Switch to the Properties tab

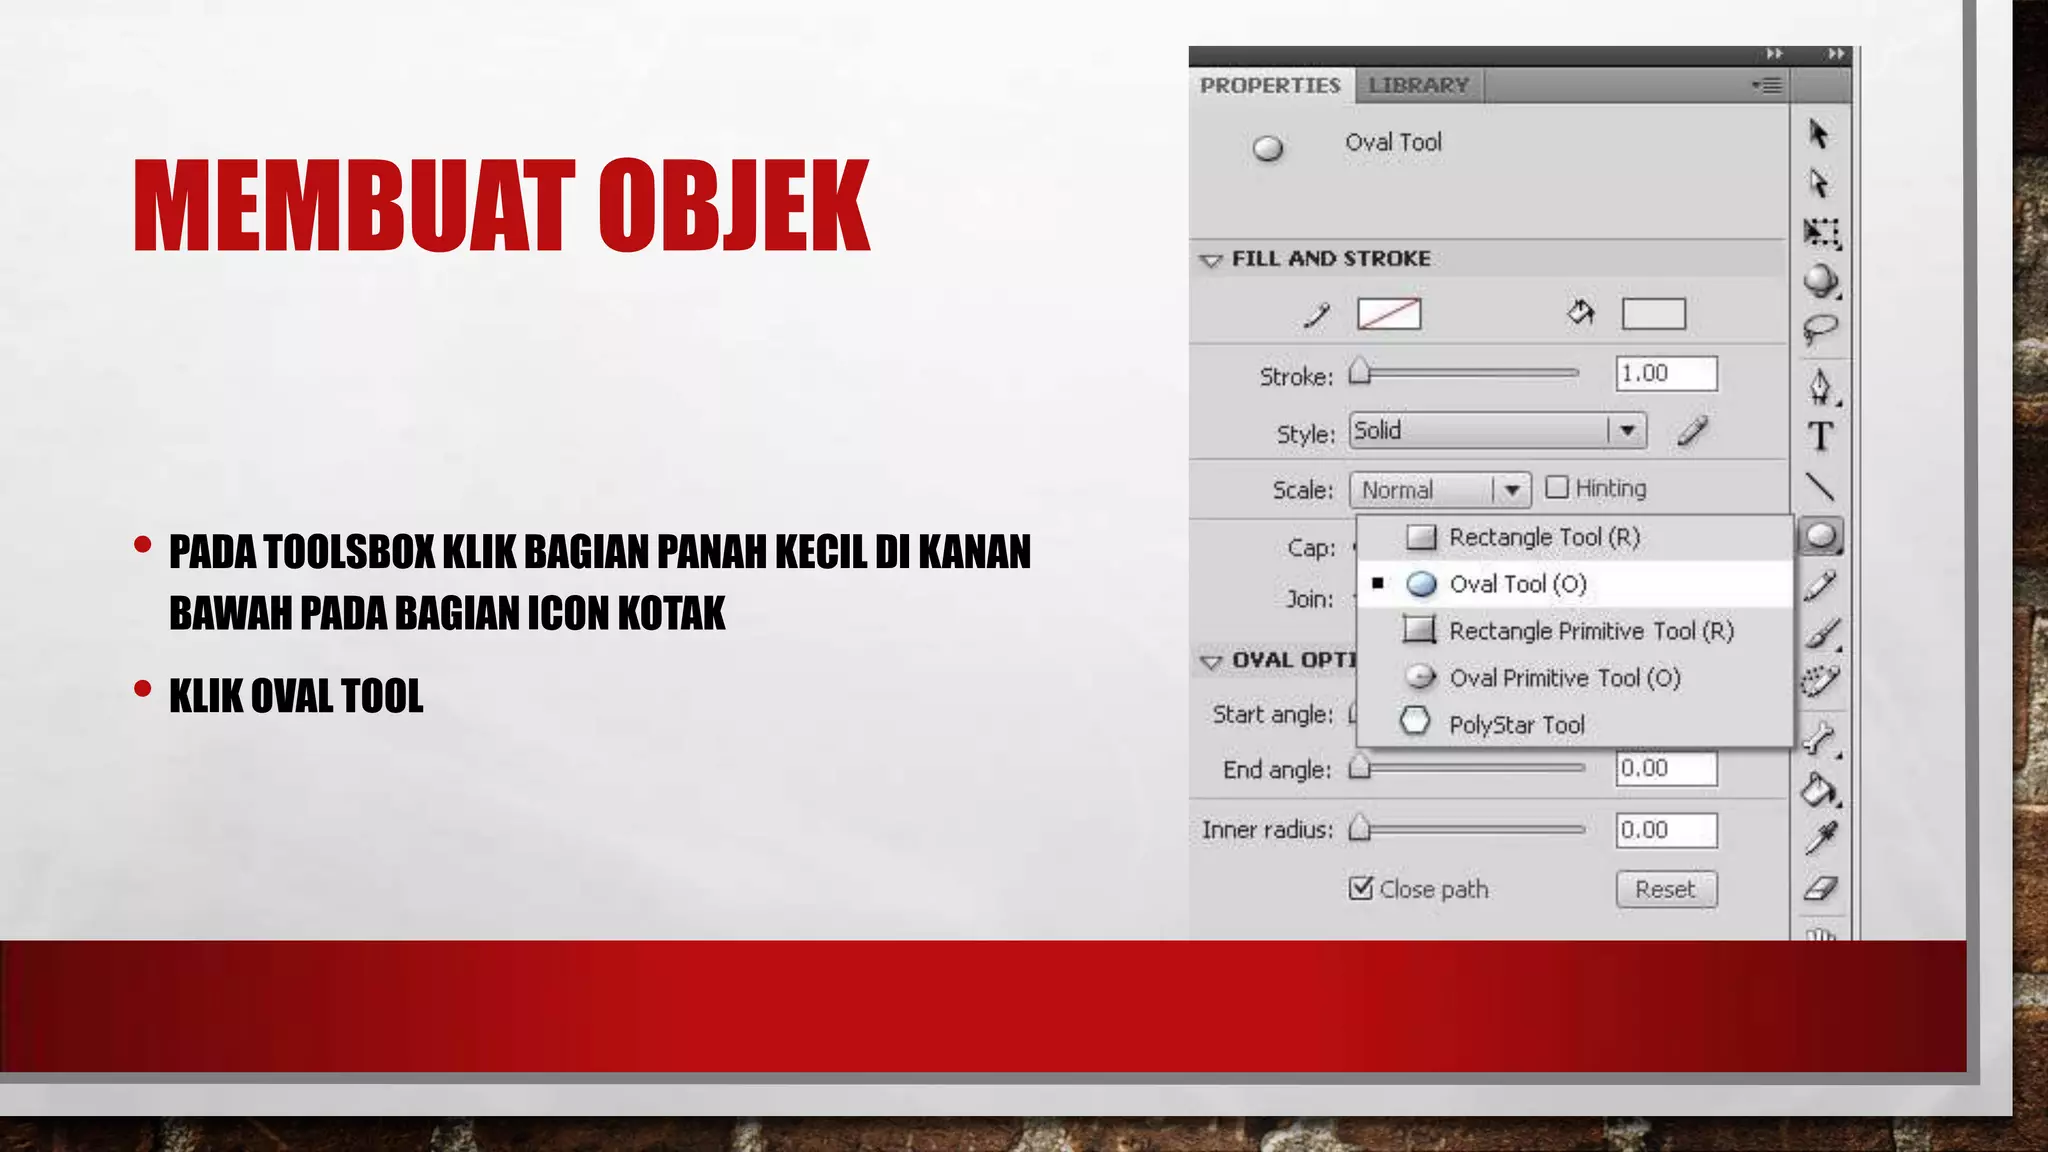click(x=1271, y=86)
